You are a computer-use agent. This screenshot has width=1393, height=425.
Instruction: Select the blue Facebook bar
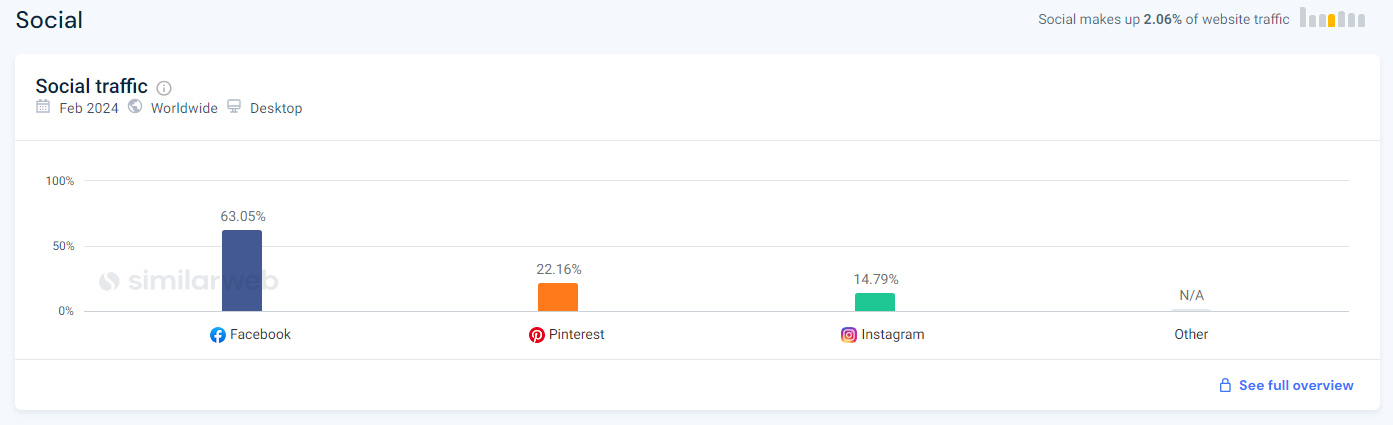pyautogui.click(x=242, y=271)
